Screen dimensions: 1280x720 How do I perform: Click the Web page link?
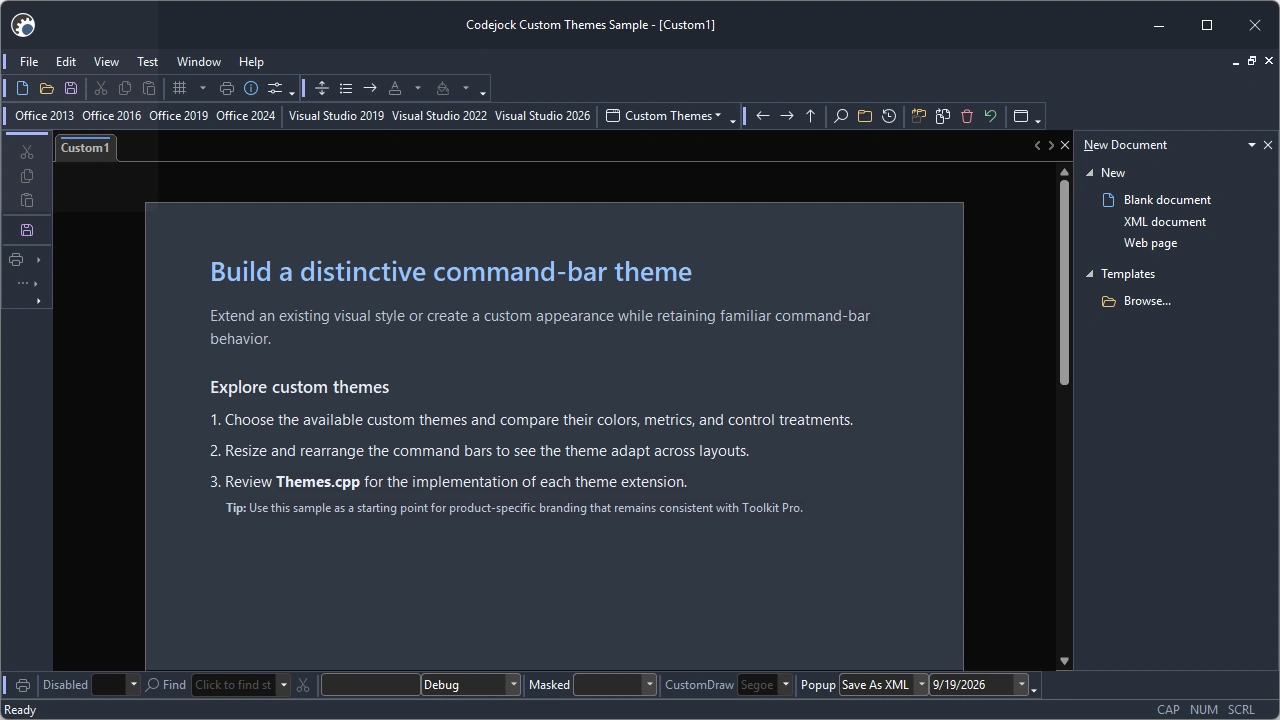click(x=1150, y=243)
